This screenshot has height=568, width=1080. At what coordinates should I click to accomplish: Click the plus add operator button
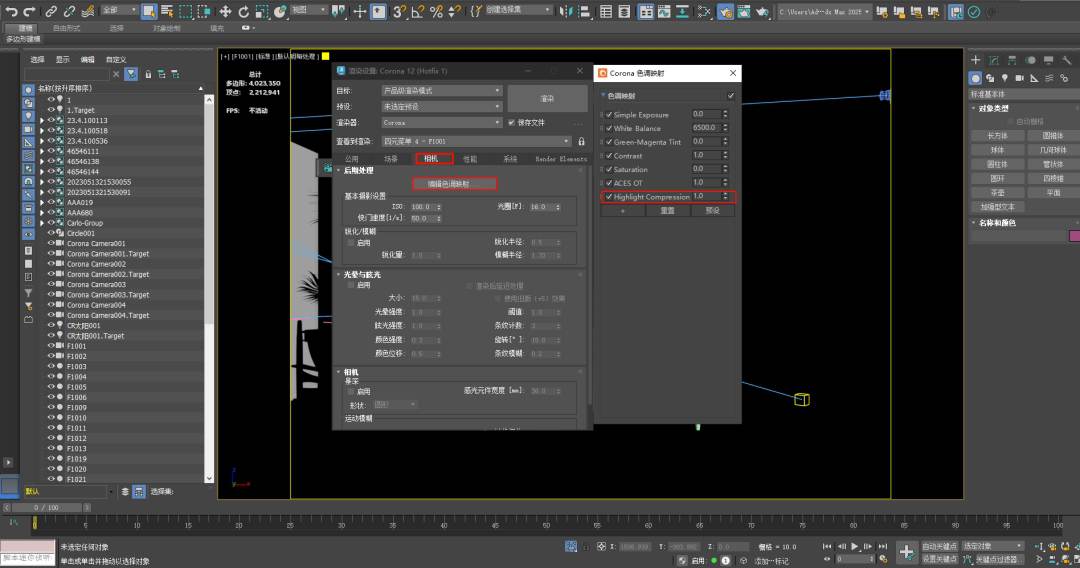(x=623, y=211)
